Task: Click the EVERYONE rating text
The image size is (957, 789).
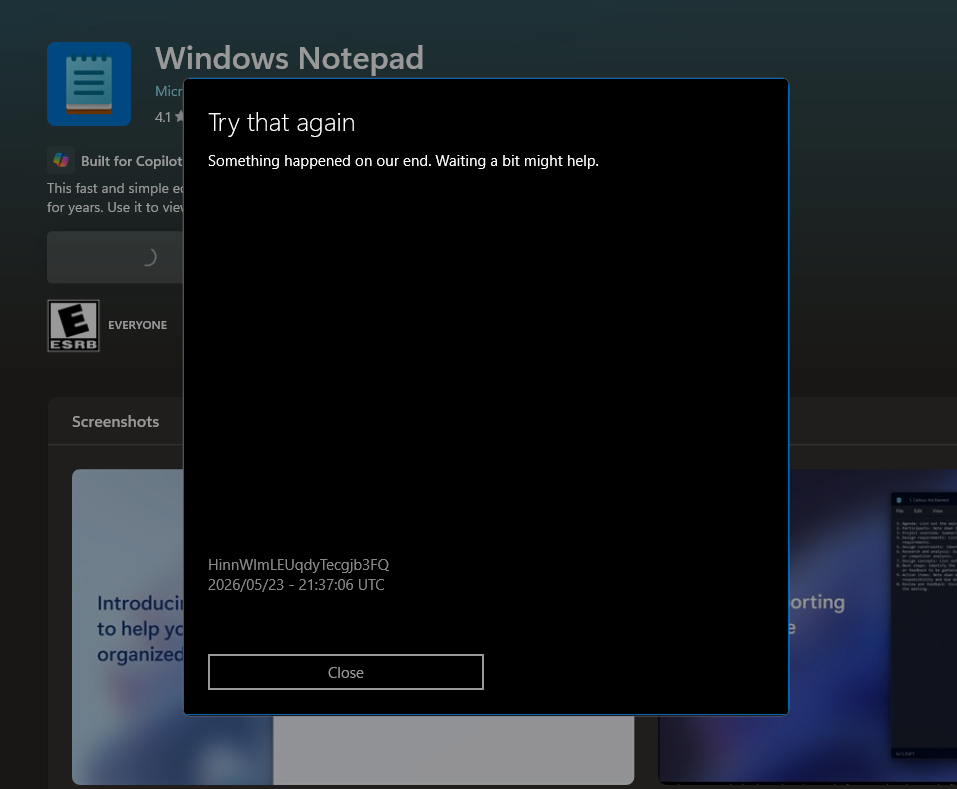Action: pyautogui.click(x=137, y=325)
